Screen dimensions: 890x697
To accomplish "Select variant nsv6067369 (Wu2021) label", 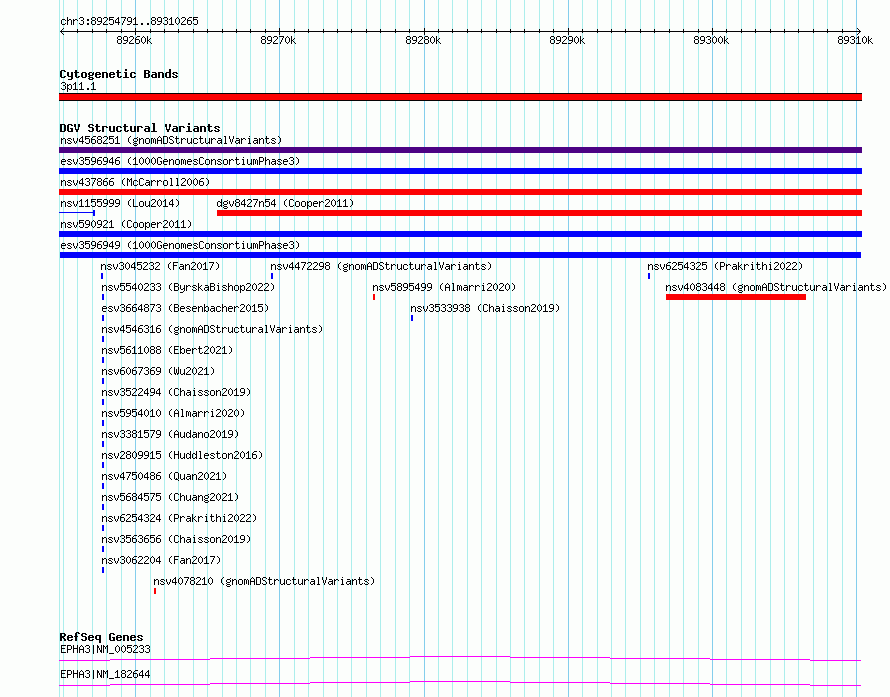I will pos(158,371).
